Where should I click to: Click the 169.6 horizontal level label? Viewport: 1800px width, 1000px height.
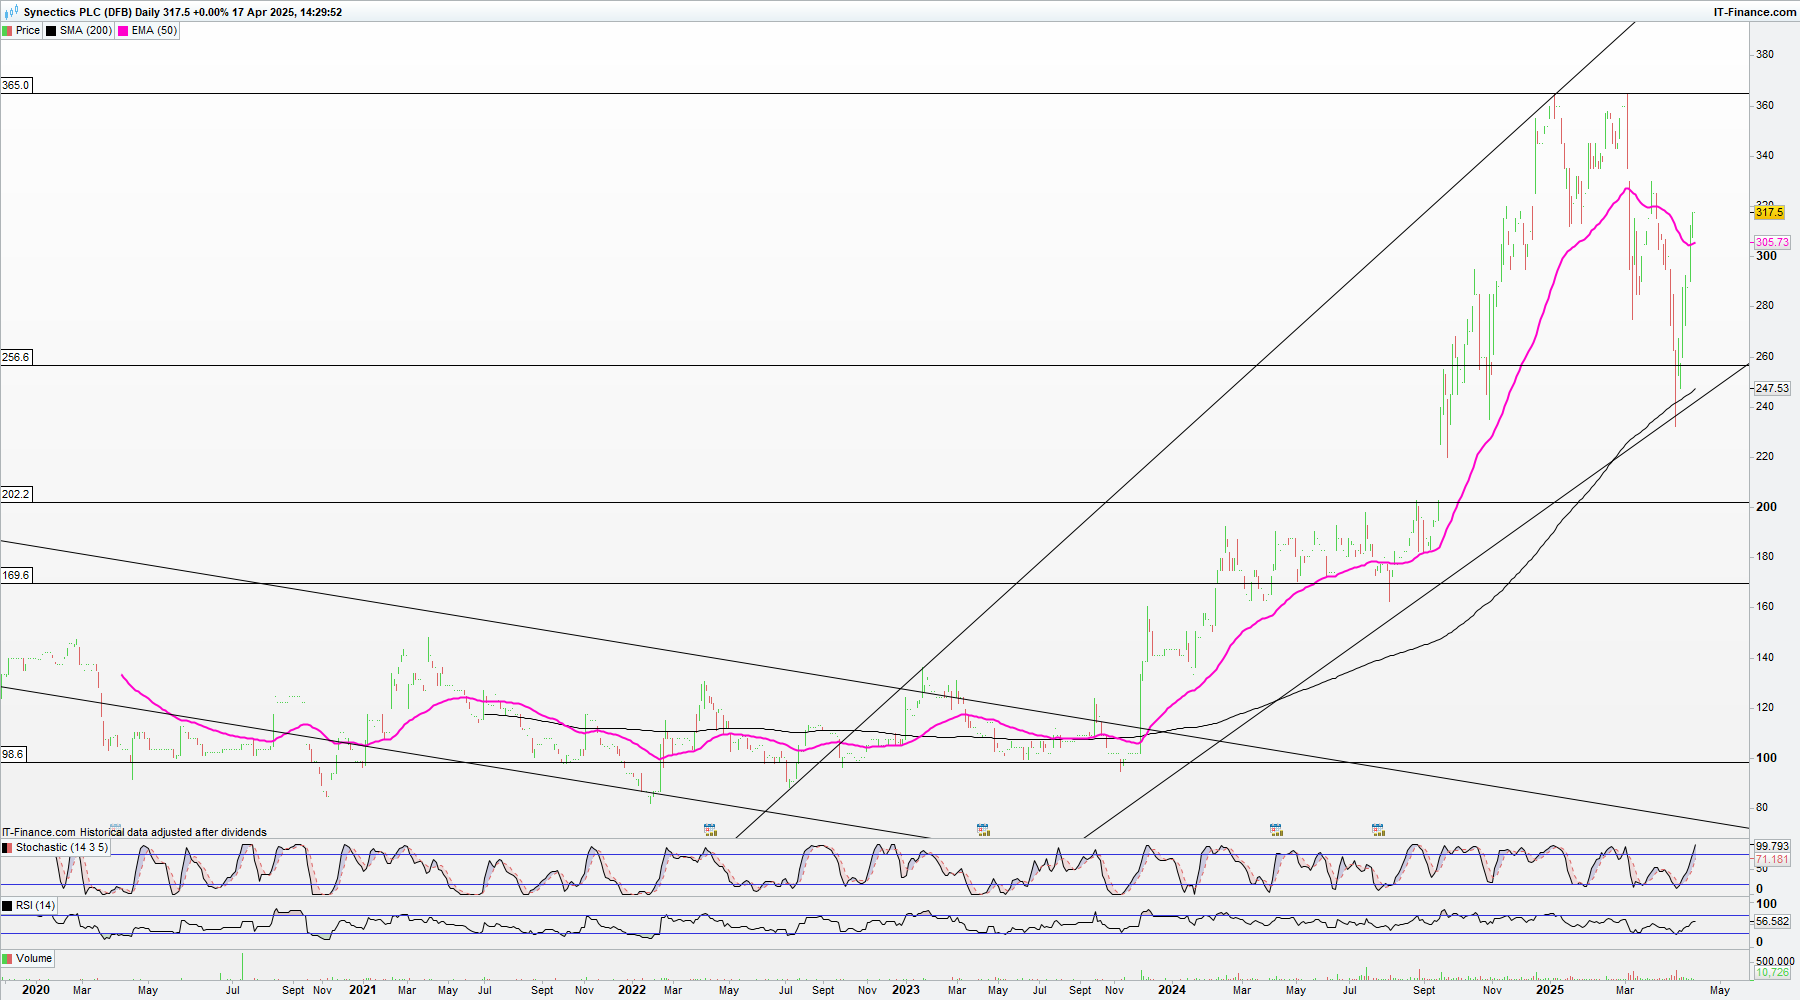16,575
